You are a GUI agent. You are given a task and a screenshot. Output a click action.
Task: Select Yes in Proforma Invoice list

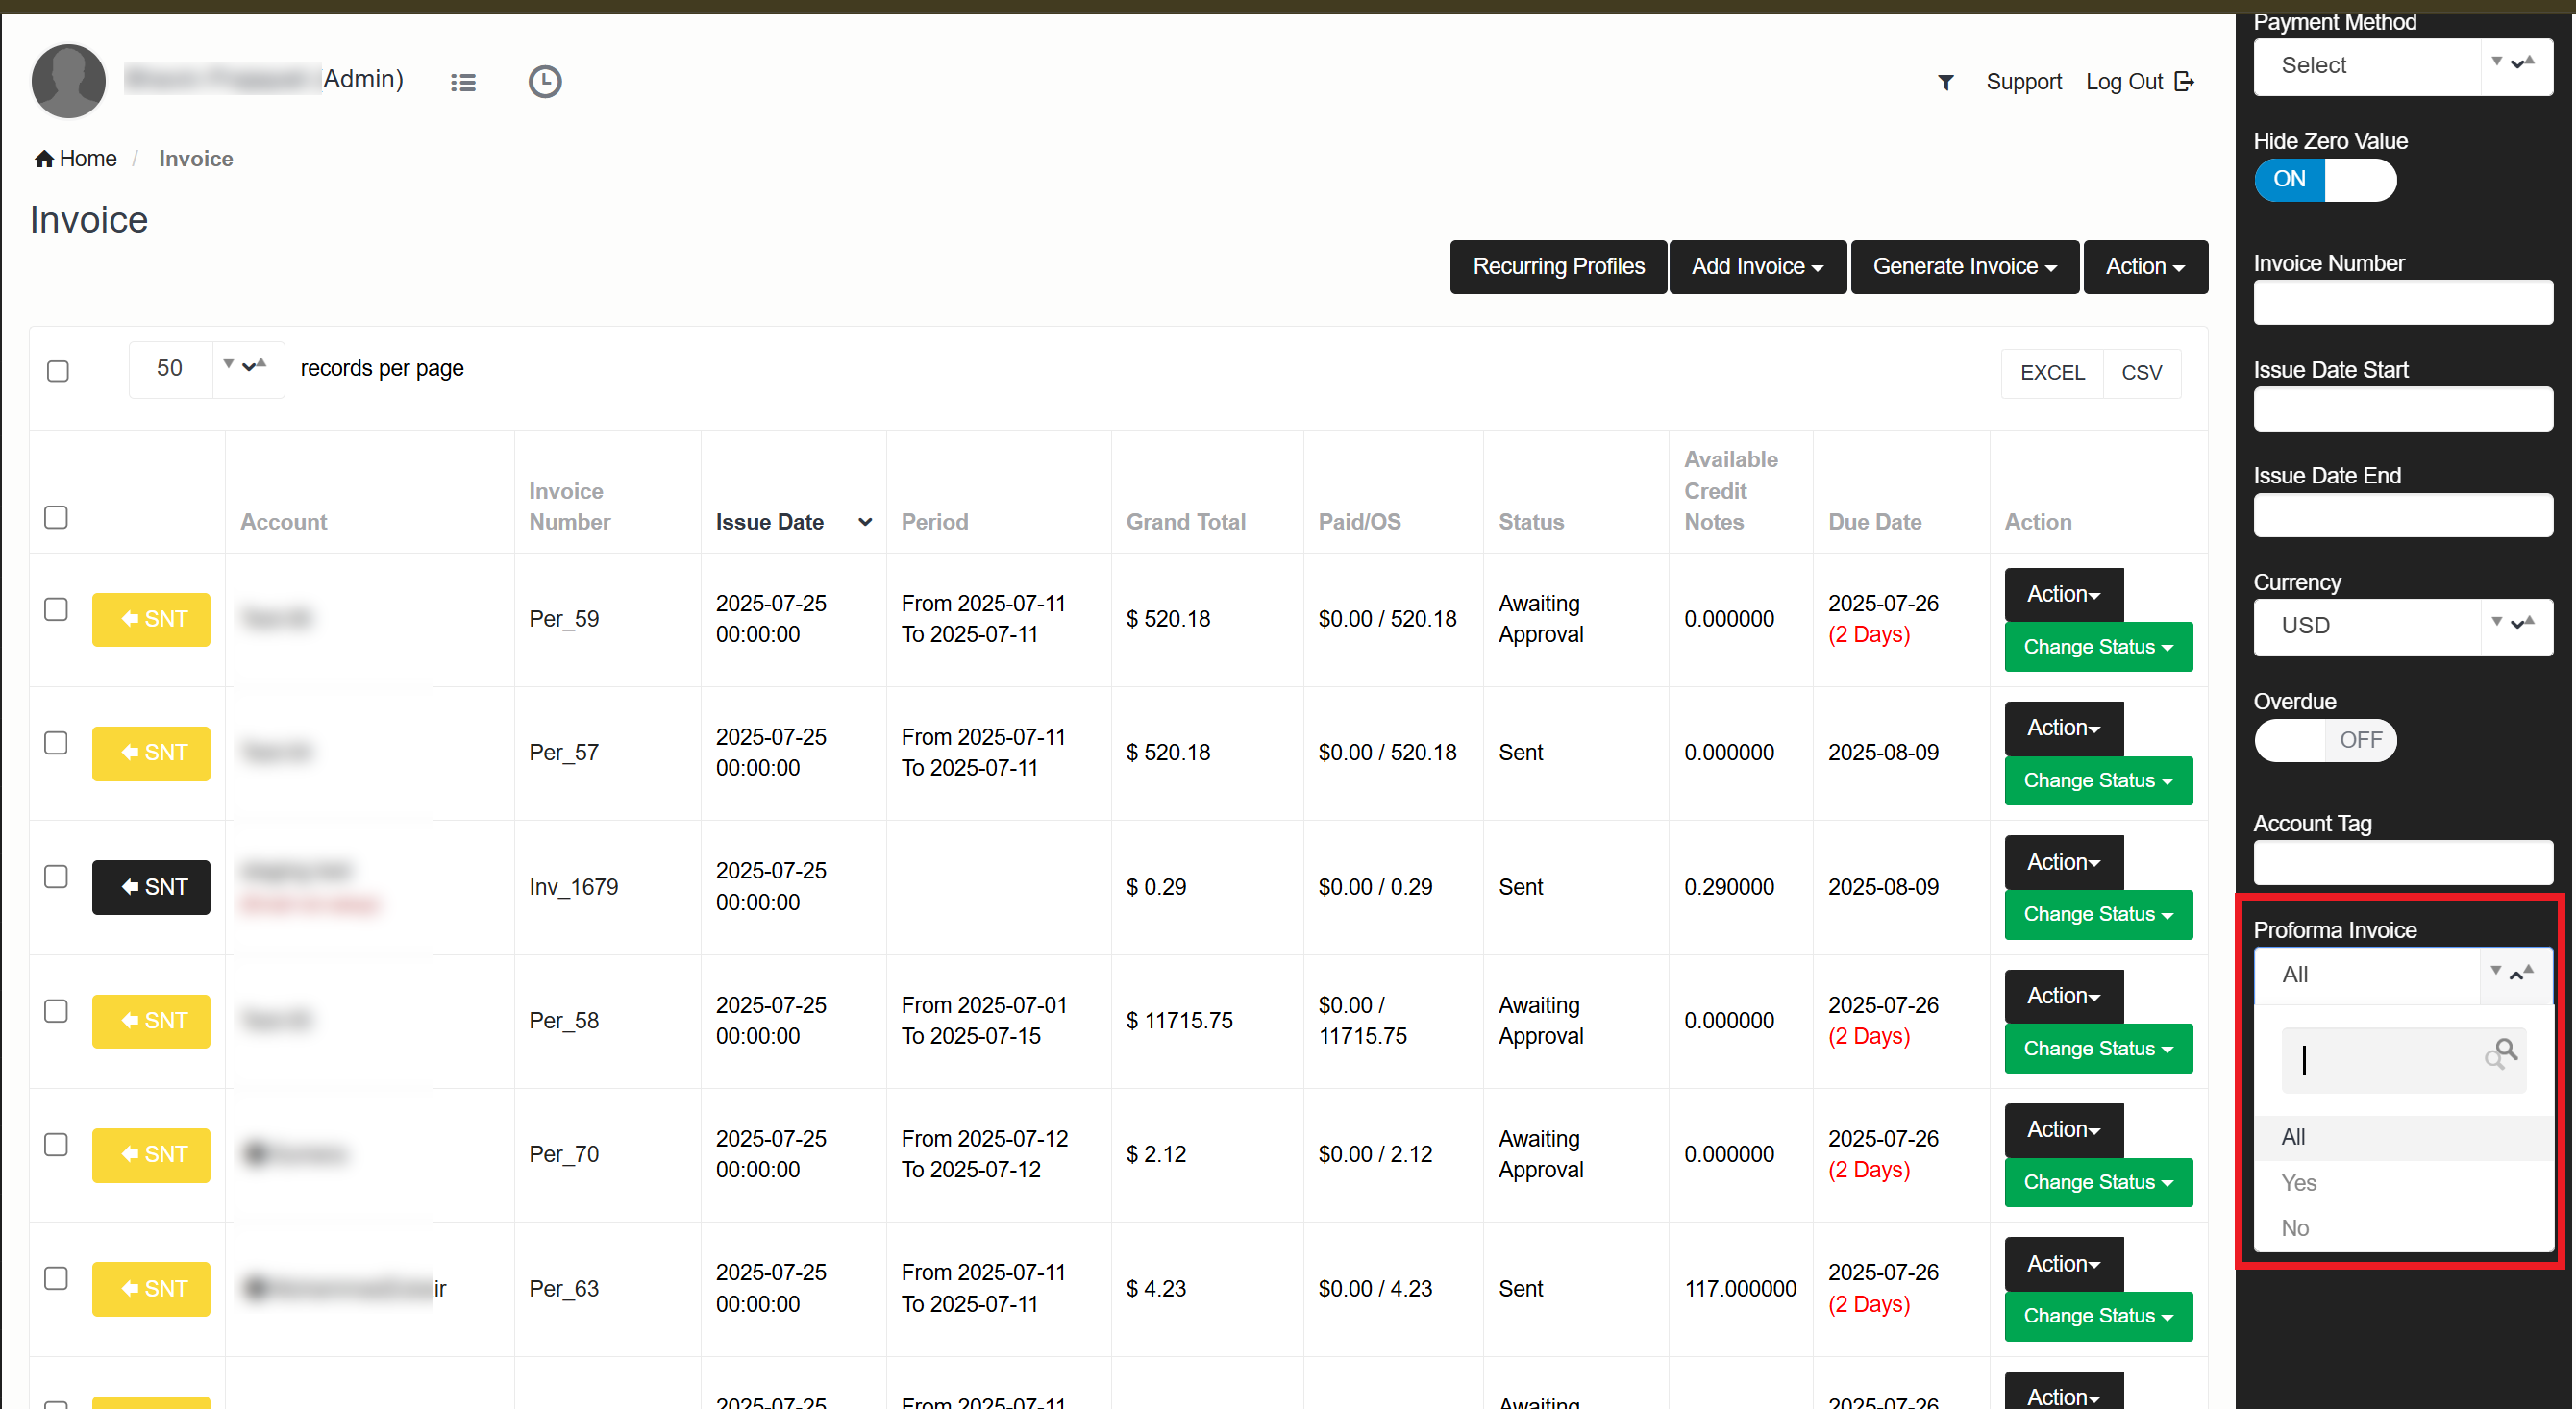tap(2298, 1182)
